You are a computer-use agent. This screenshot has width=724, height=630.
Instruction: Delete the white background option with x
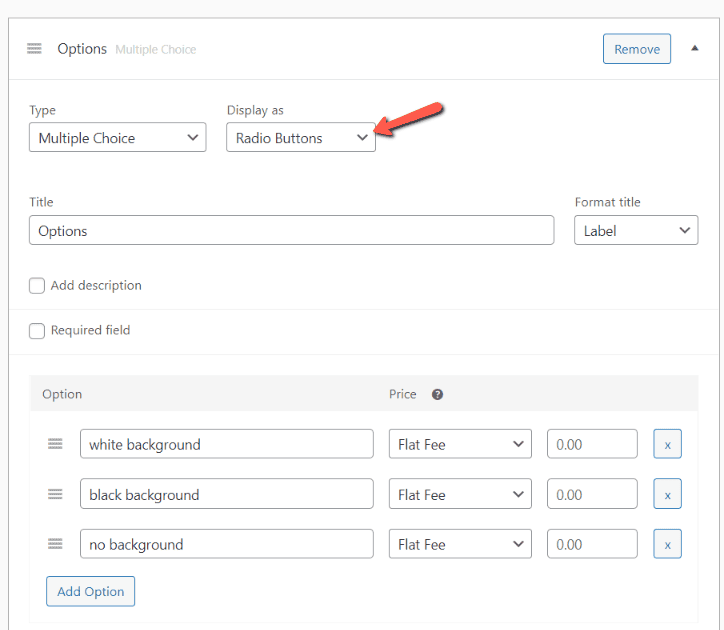[667, 444]
